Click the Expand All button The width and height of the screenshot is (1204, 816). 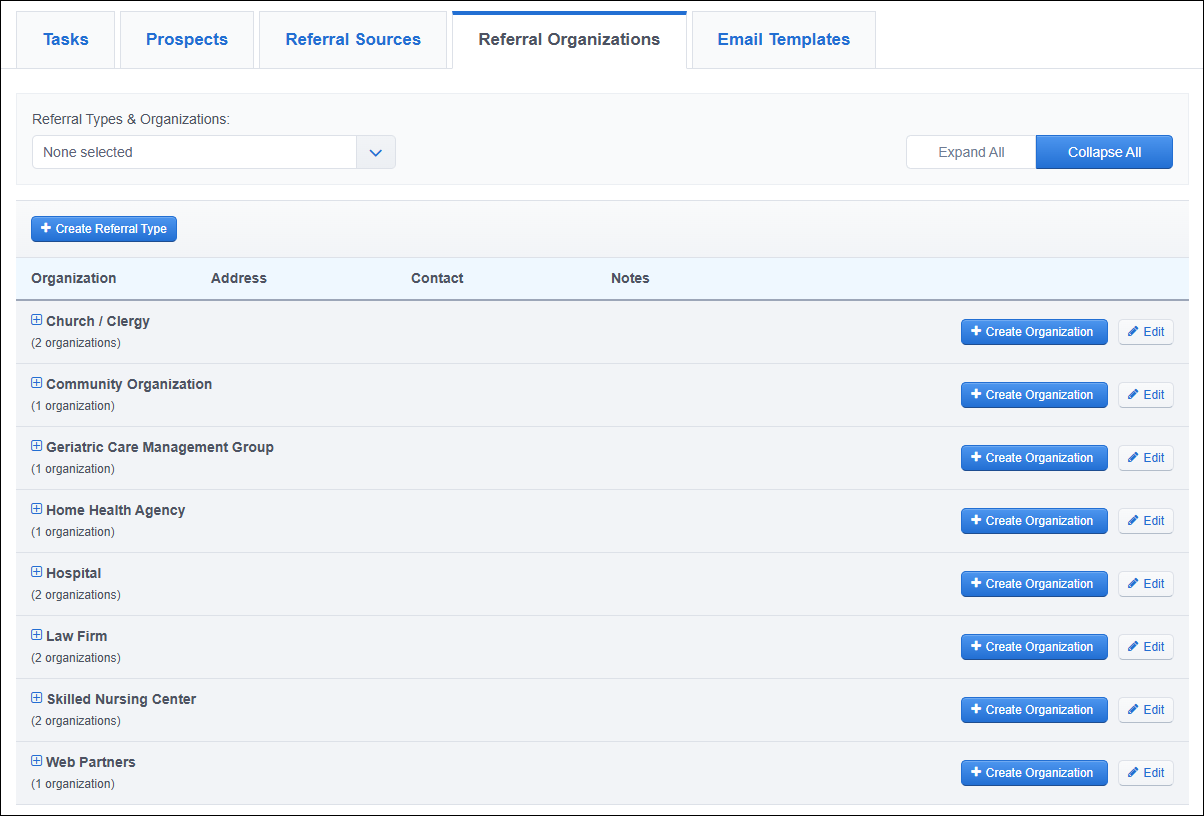pos(971,152)
